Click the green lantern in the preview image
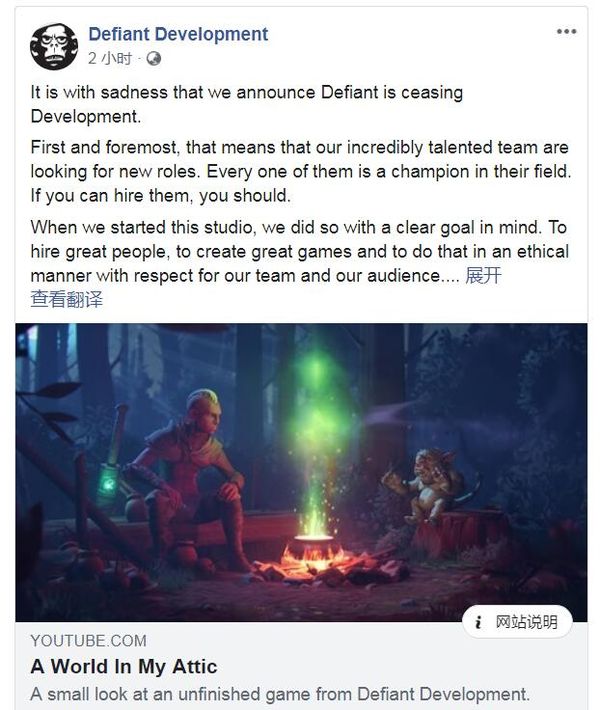Screen dimensions: 600x710 coord(109,485)
